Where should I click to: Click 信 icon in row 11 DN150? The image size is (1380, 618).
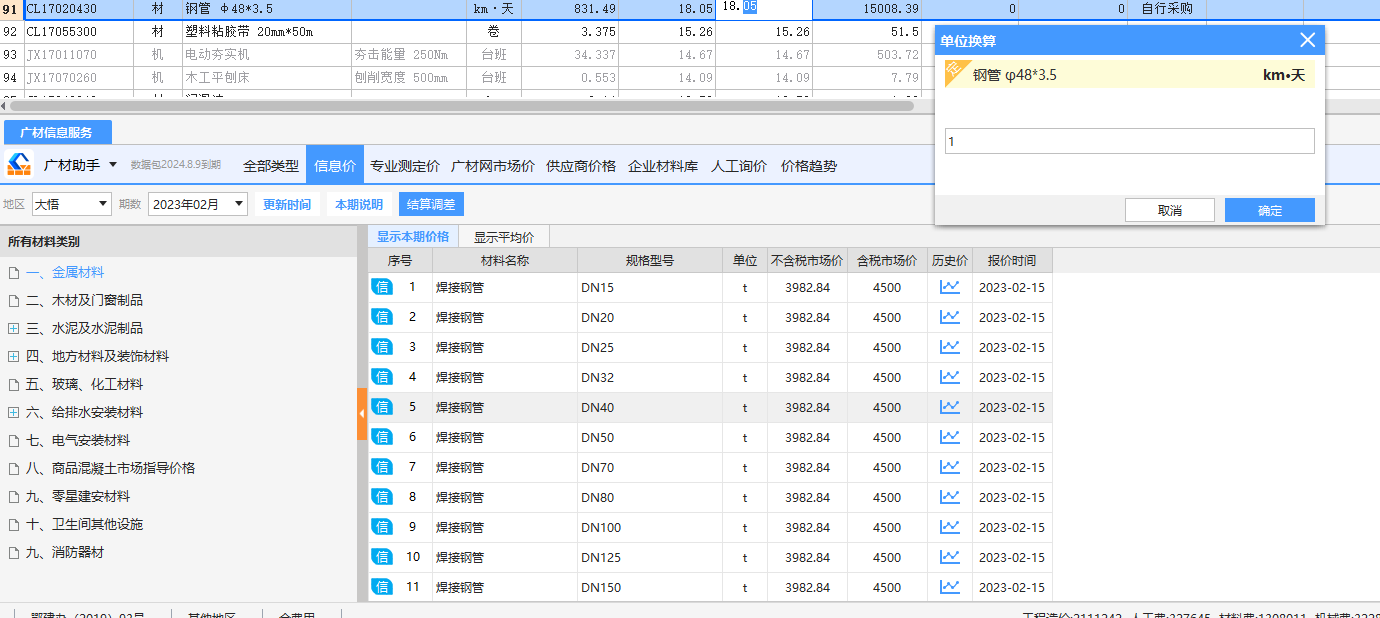coord(382,587)
